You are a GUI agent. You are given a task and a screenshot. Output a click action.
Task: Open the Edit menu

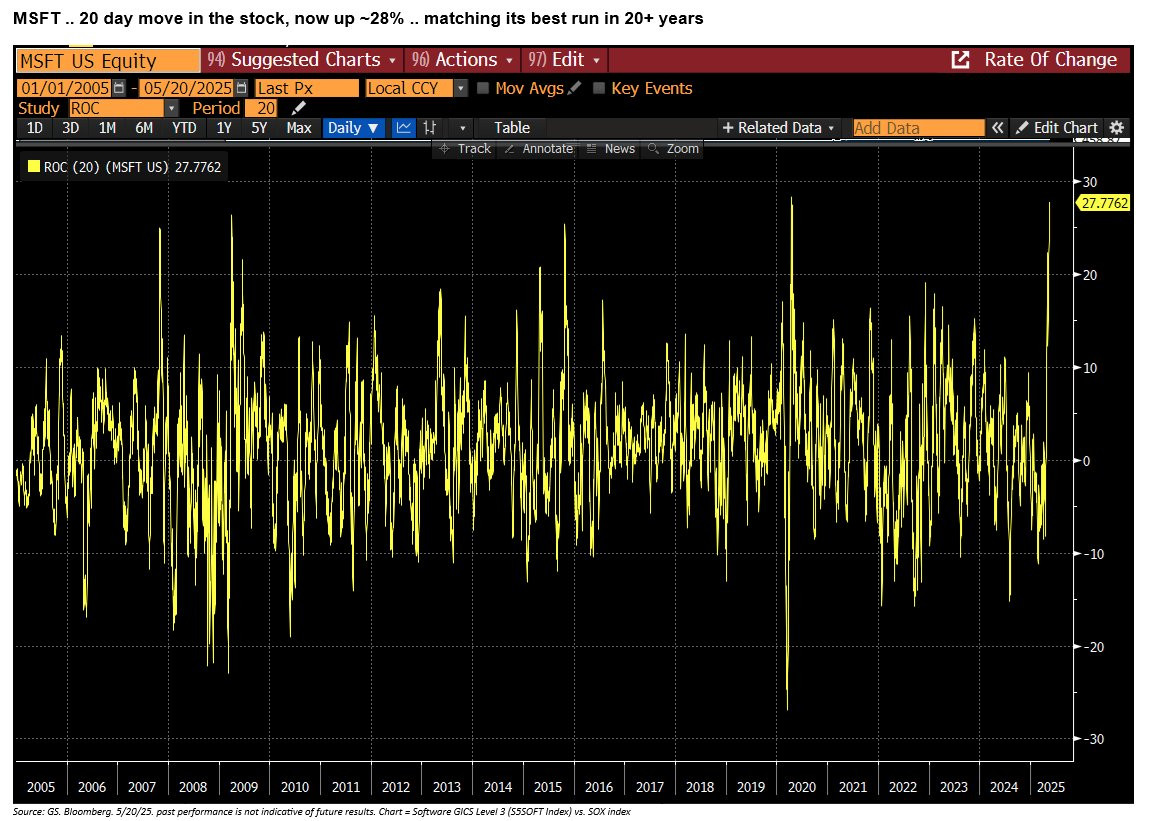[564, 60]
